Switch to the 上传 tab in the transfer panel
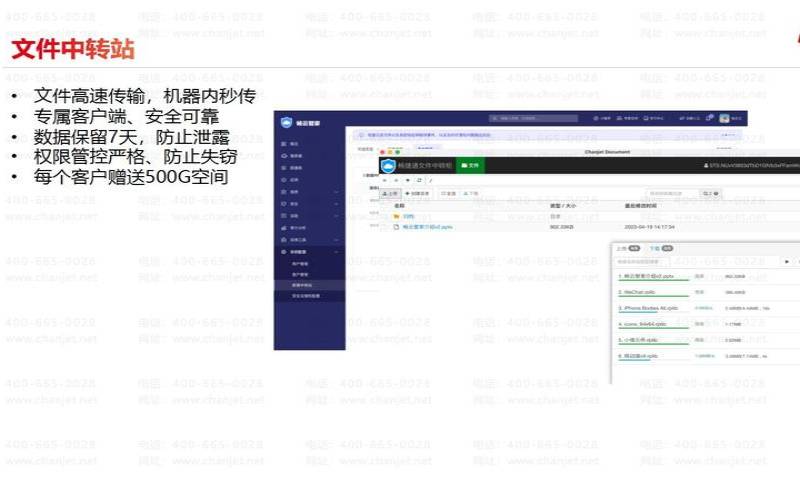 (628, 248)
